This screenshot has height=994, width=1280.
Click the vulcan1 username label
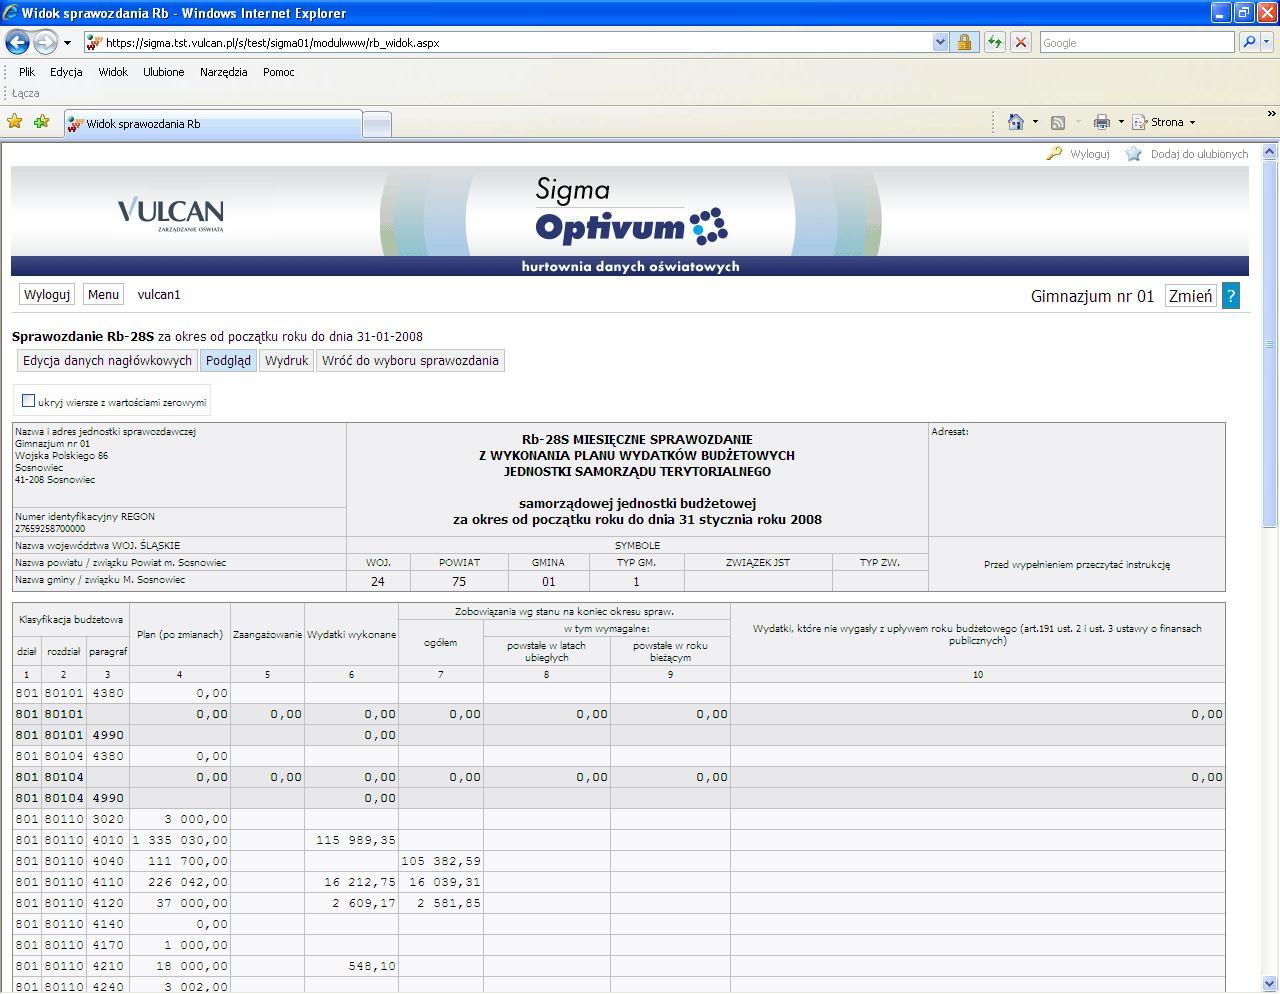159,295
